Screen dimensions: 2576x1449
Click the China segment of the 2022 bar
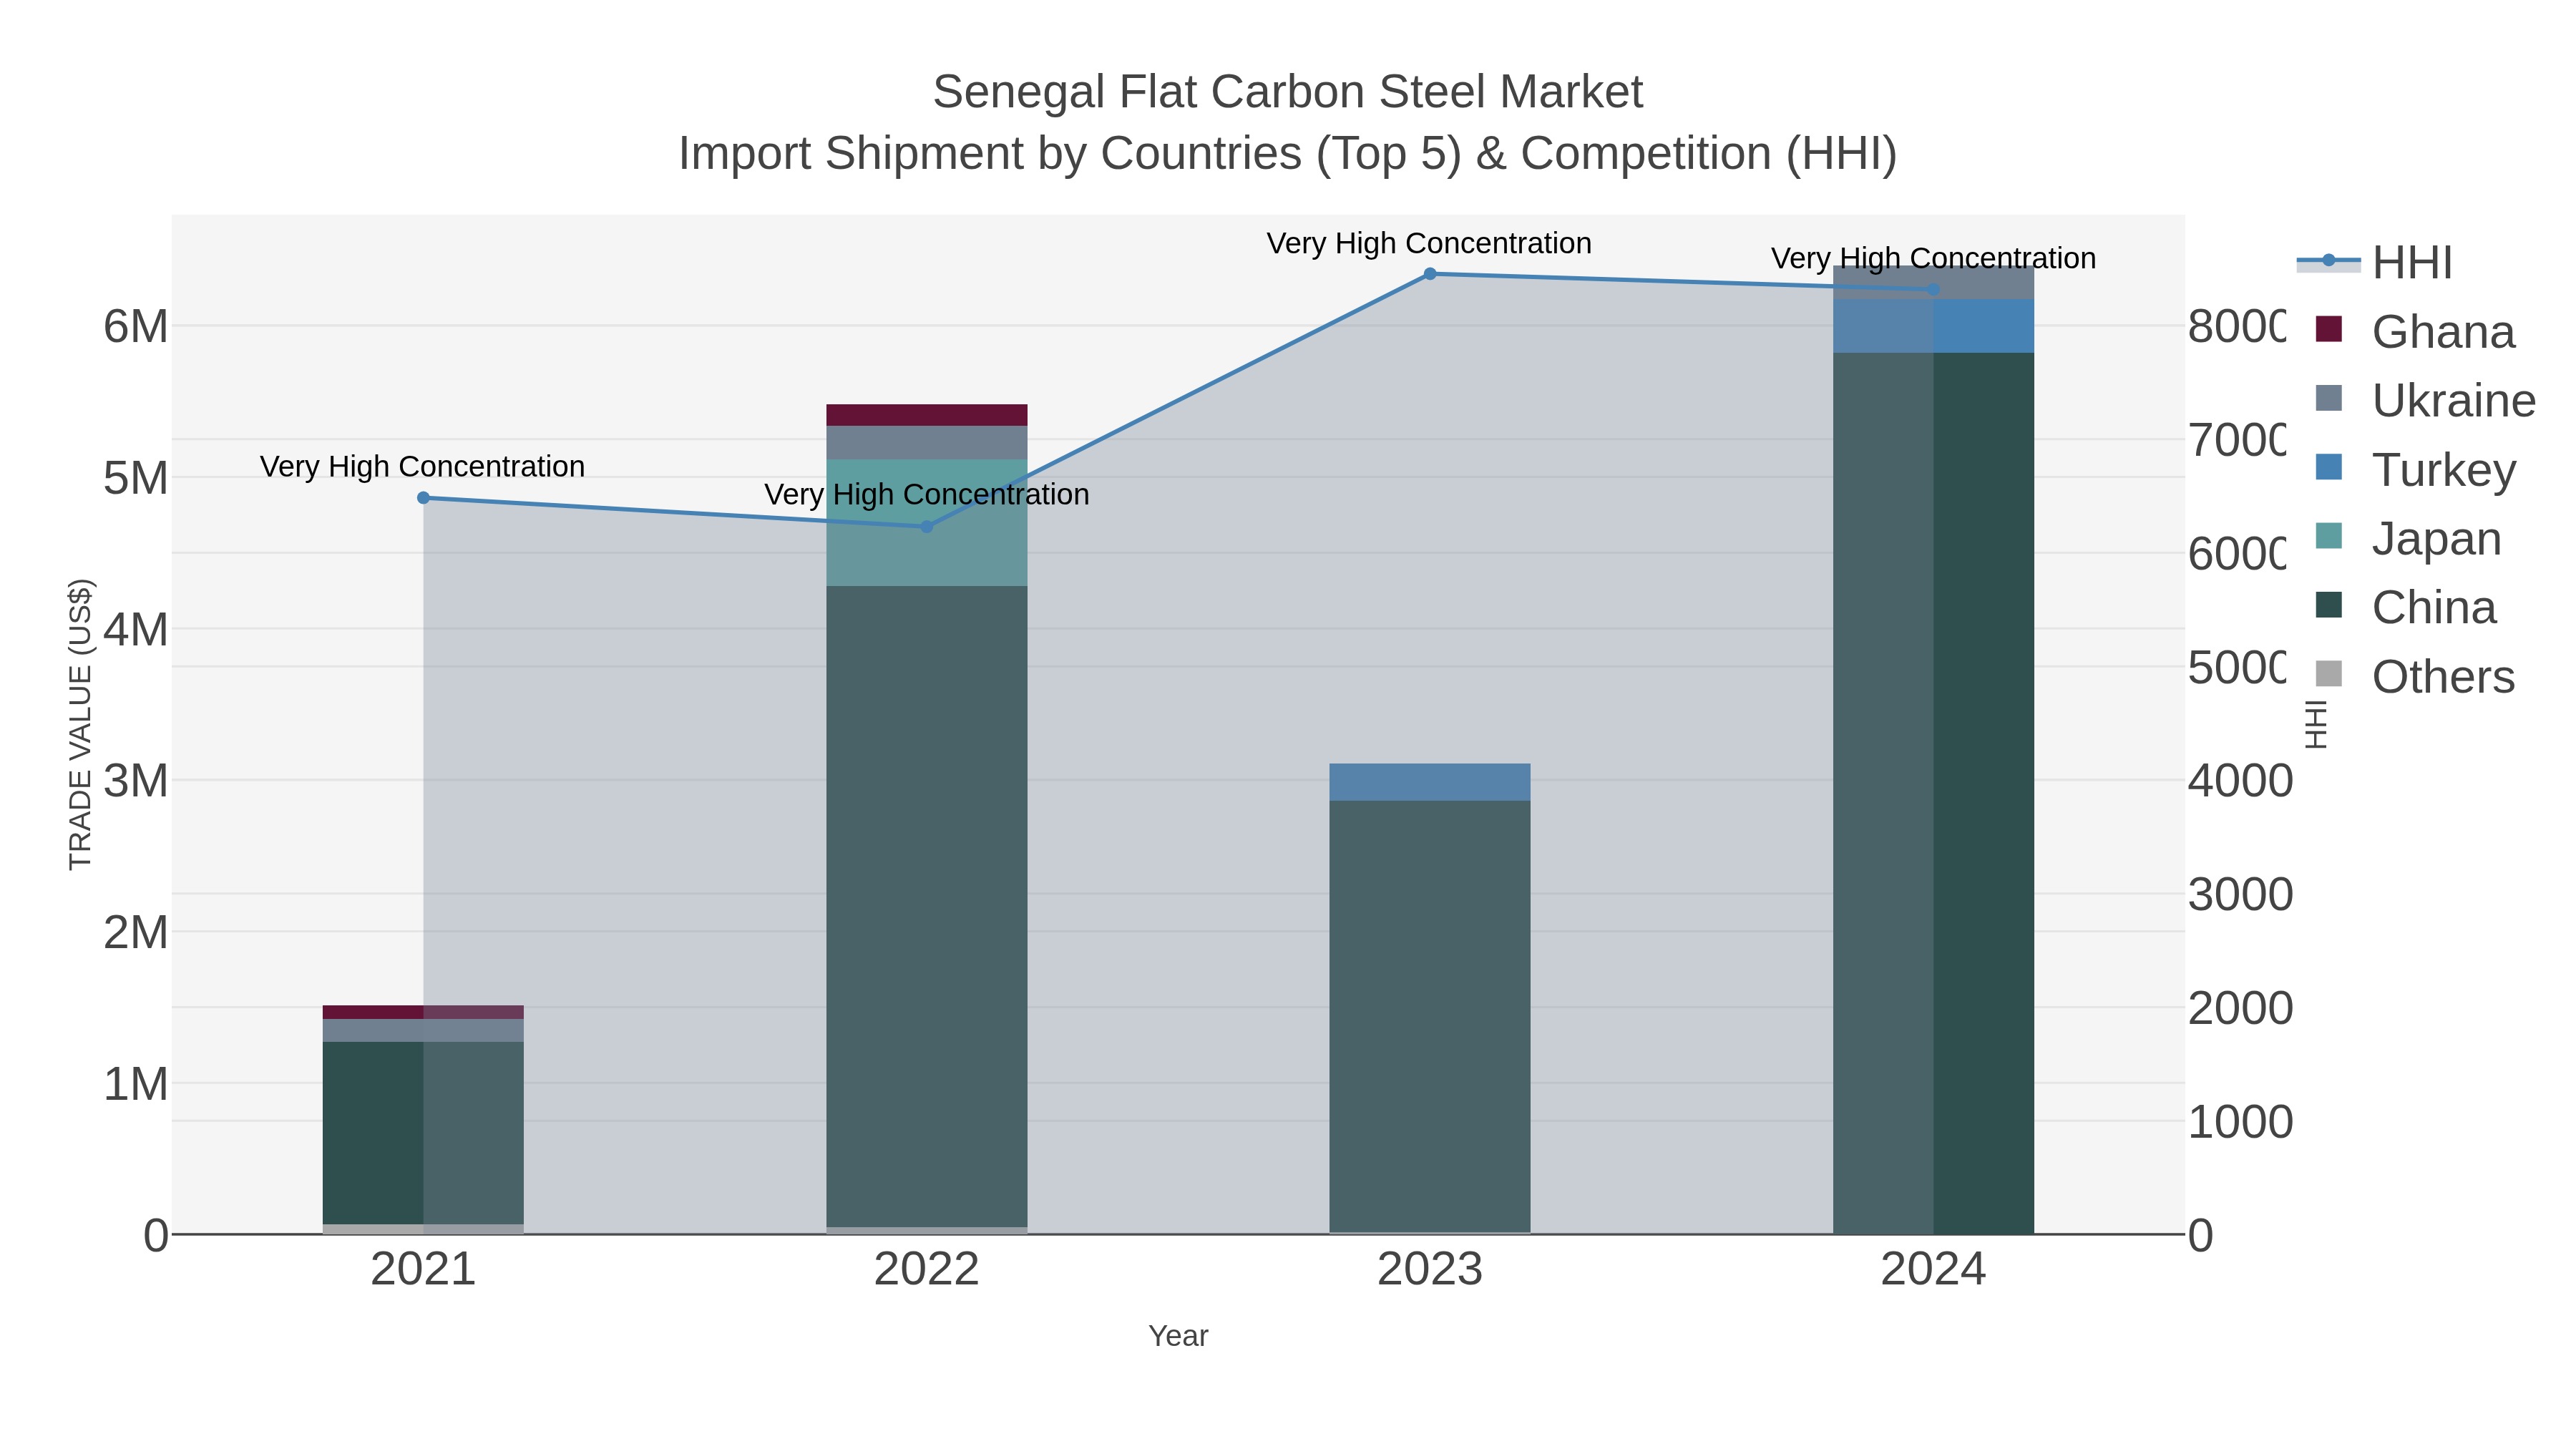[x=926, y=906]
